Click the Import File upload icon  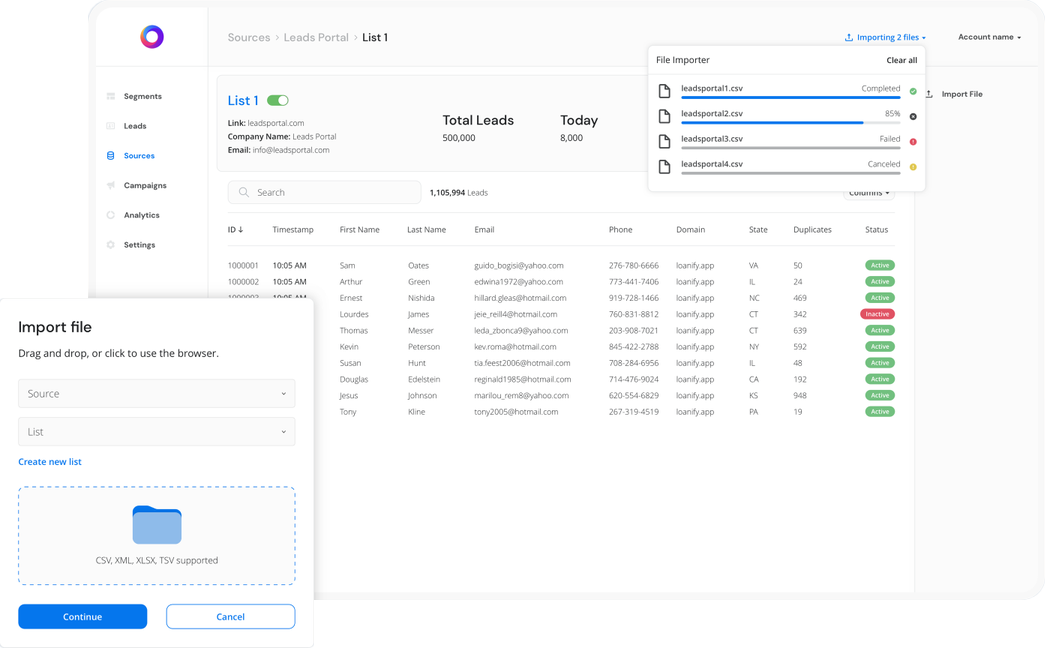coord(928,94)
